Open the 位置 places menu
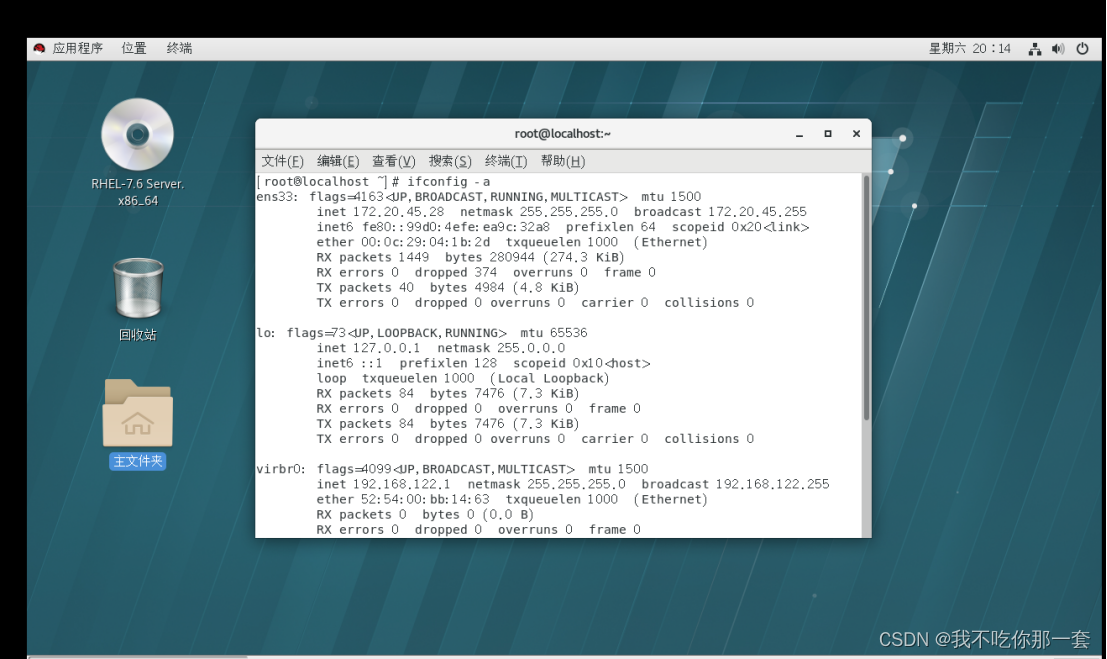The height and width of the screenshot is (659, 1107). [133, 48]
